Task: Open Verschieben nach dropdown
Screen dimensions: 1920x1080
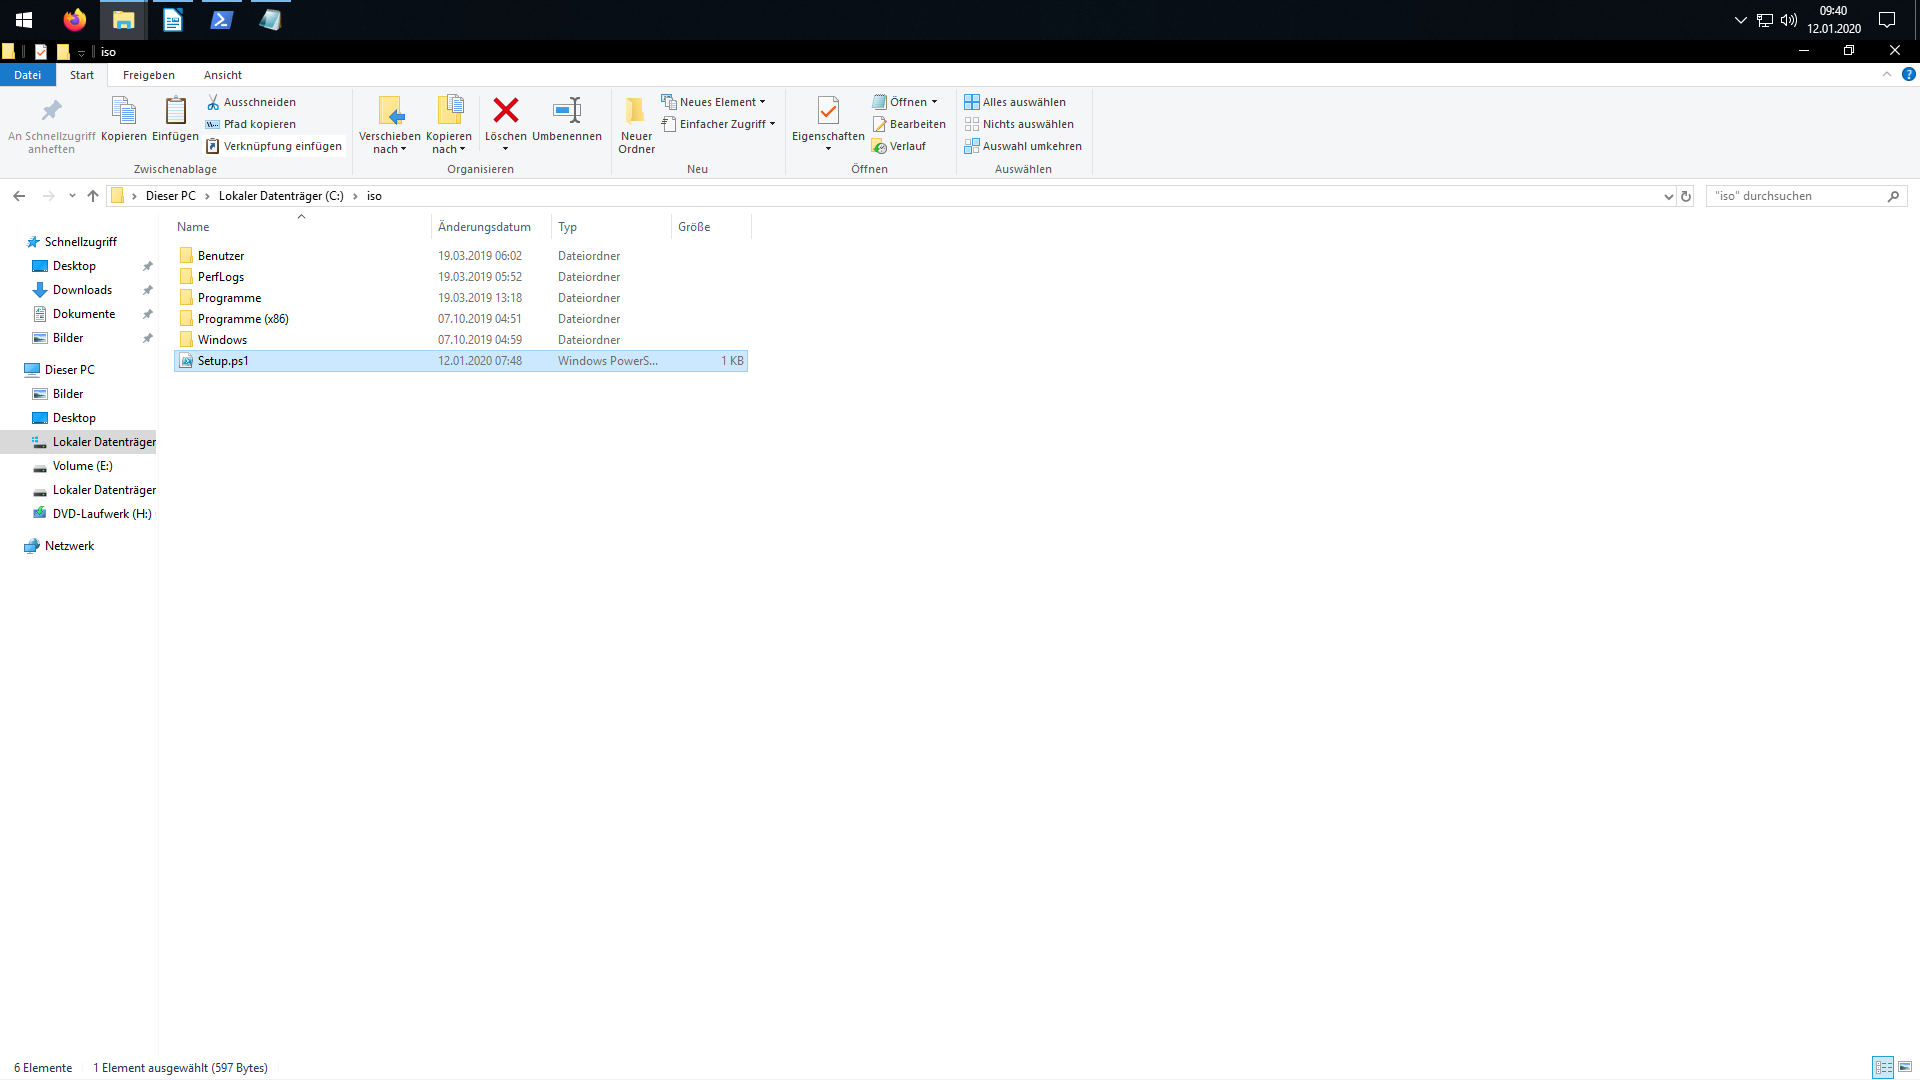Action: point(390,125)
